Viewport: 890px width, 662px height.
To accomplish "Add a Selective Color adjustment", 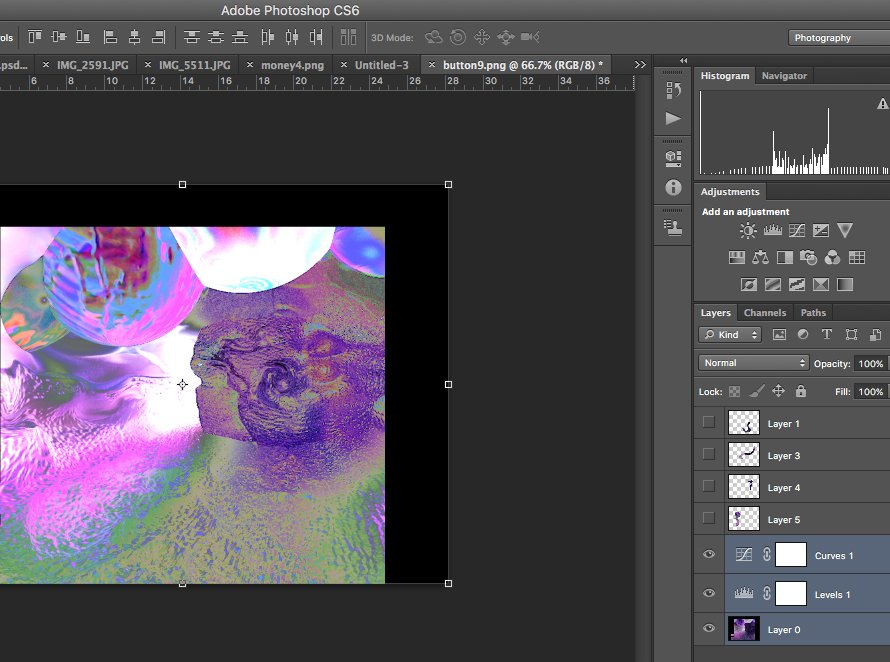I will click(x=821, y=284).
